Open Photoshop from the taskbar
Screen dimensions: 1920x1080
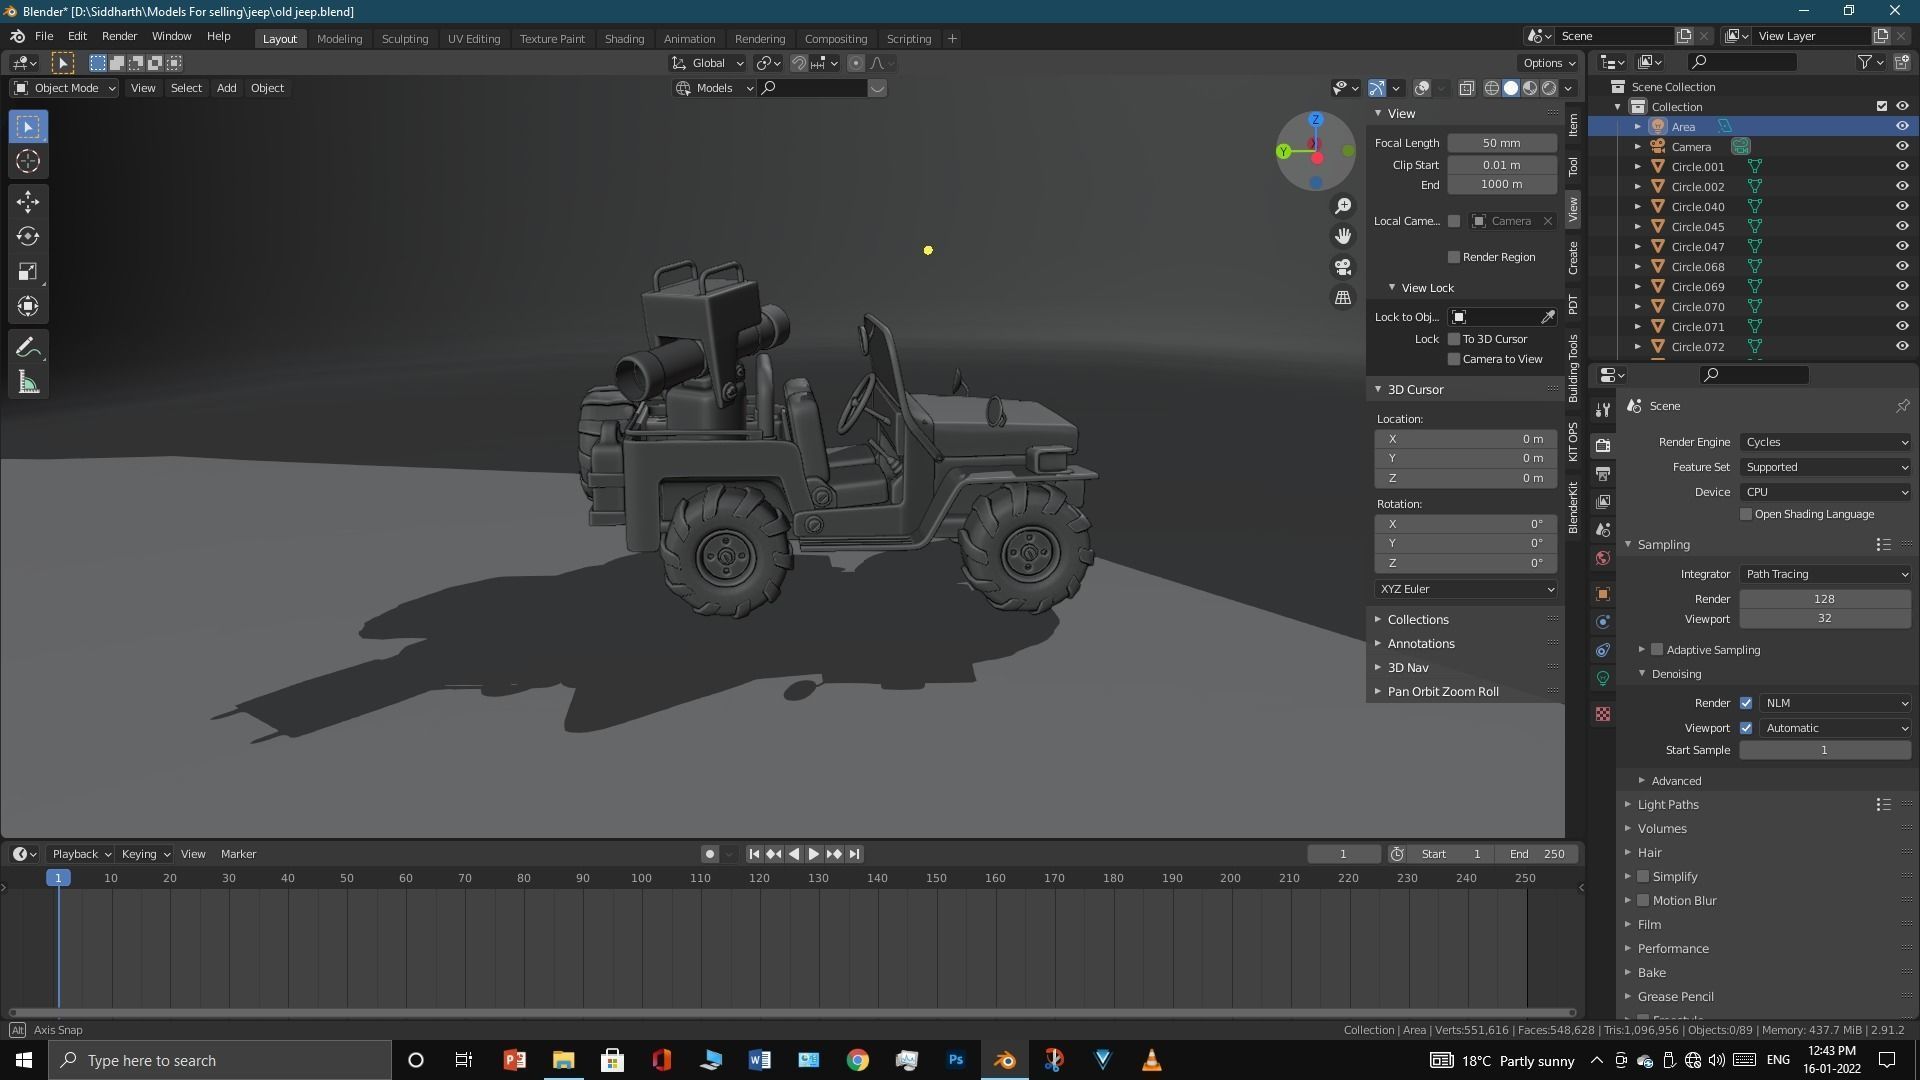[x=956, y=1060]
